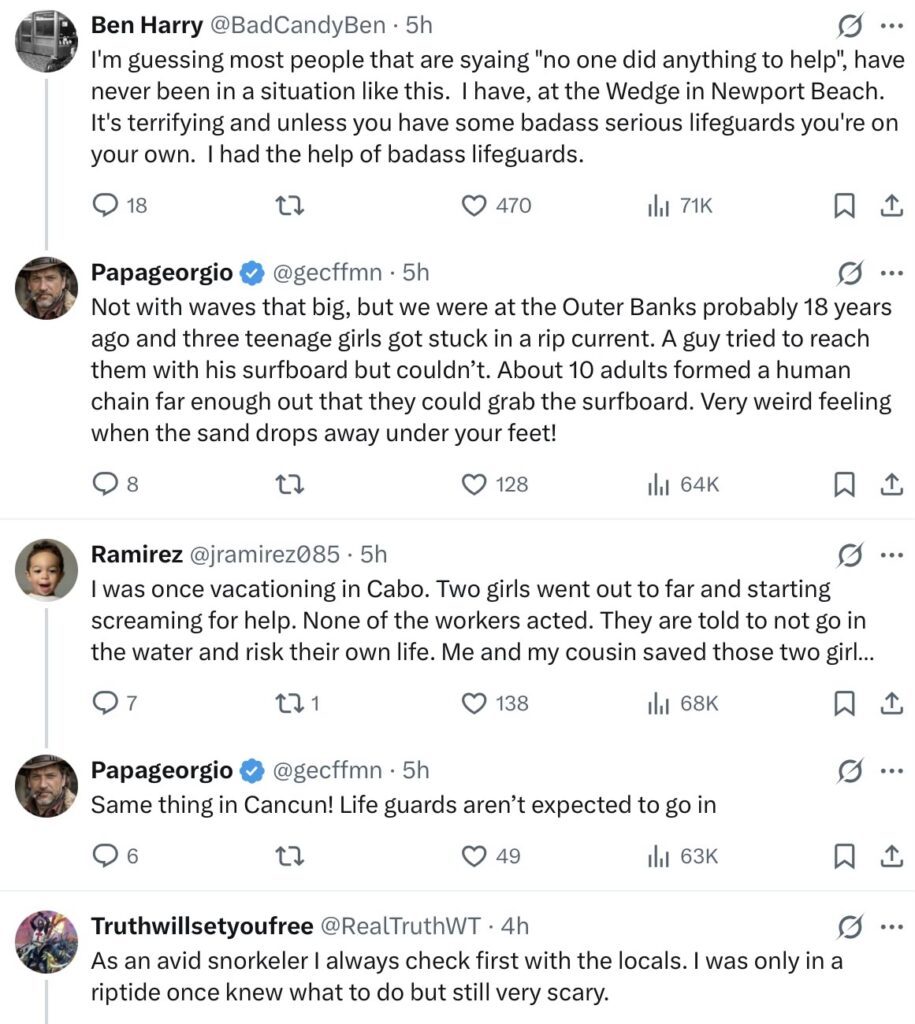915x1024 pixels.
Task: Like Ben Harry's tweet with 470 likes
Action: tap(475, 206)
